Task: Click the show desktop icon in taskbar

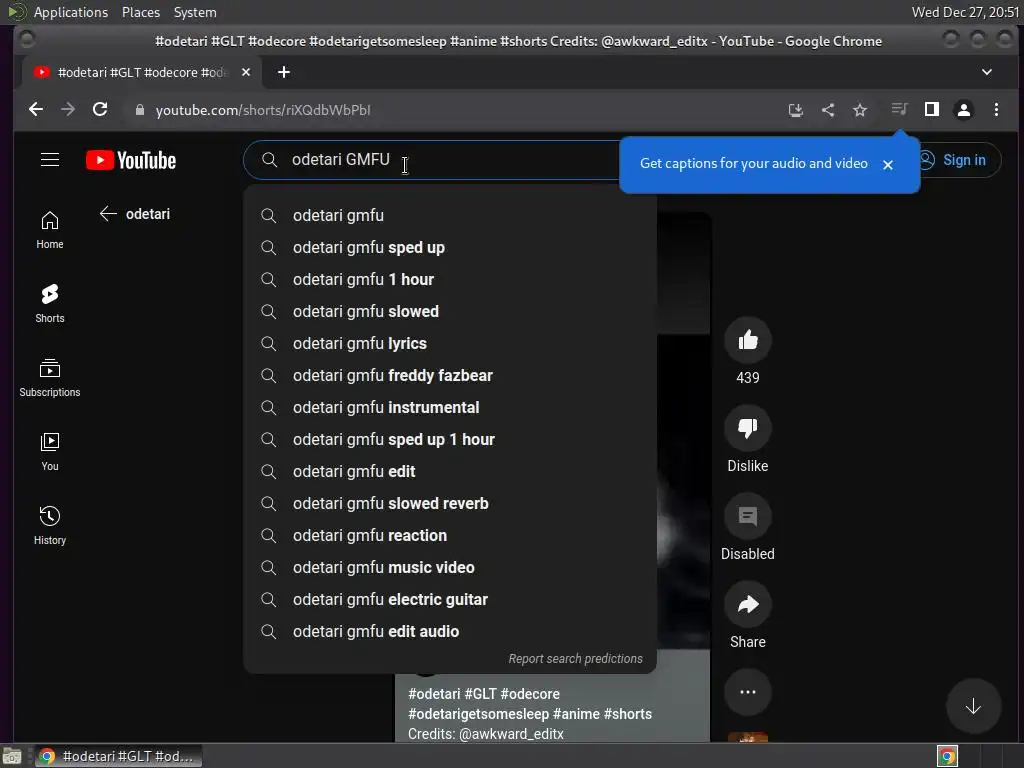Action: pos(11,756)
